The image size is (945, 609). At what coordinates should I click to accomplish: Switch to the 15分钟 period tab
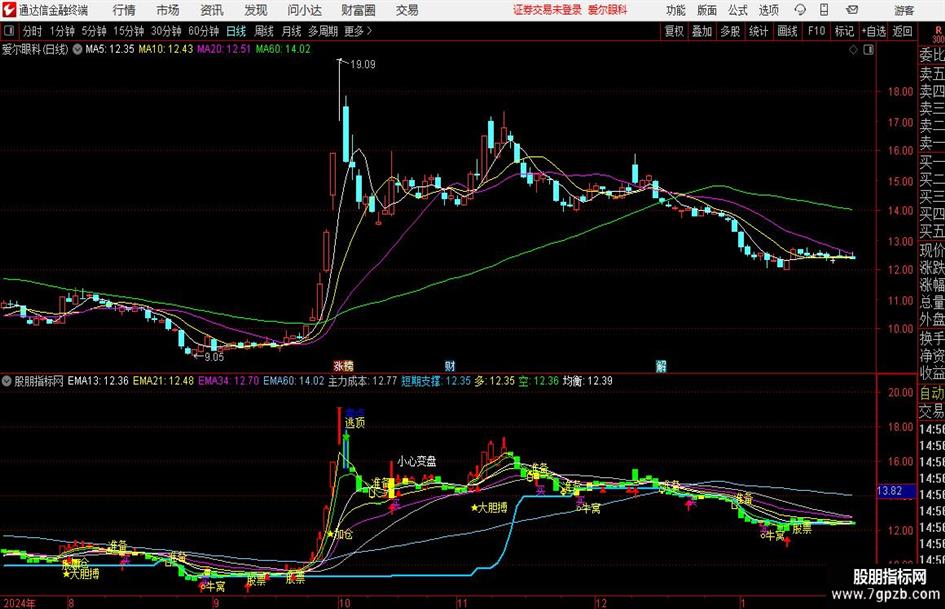click(x=129, y=31)
